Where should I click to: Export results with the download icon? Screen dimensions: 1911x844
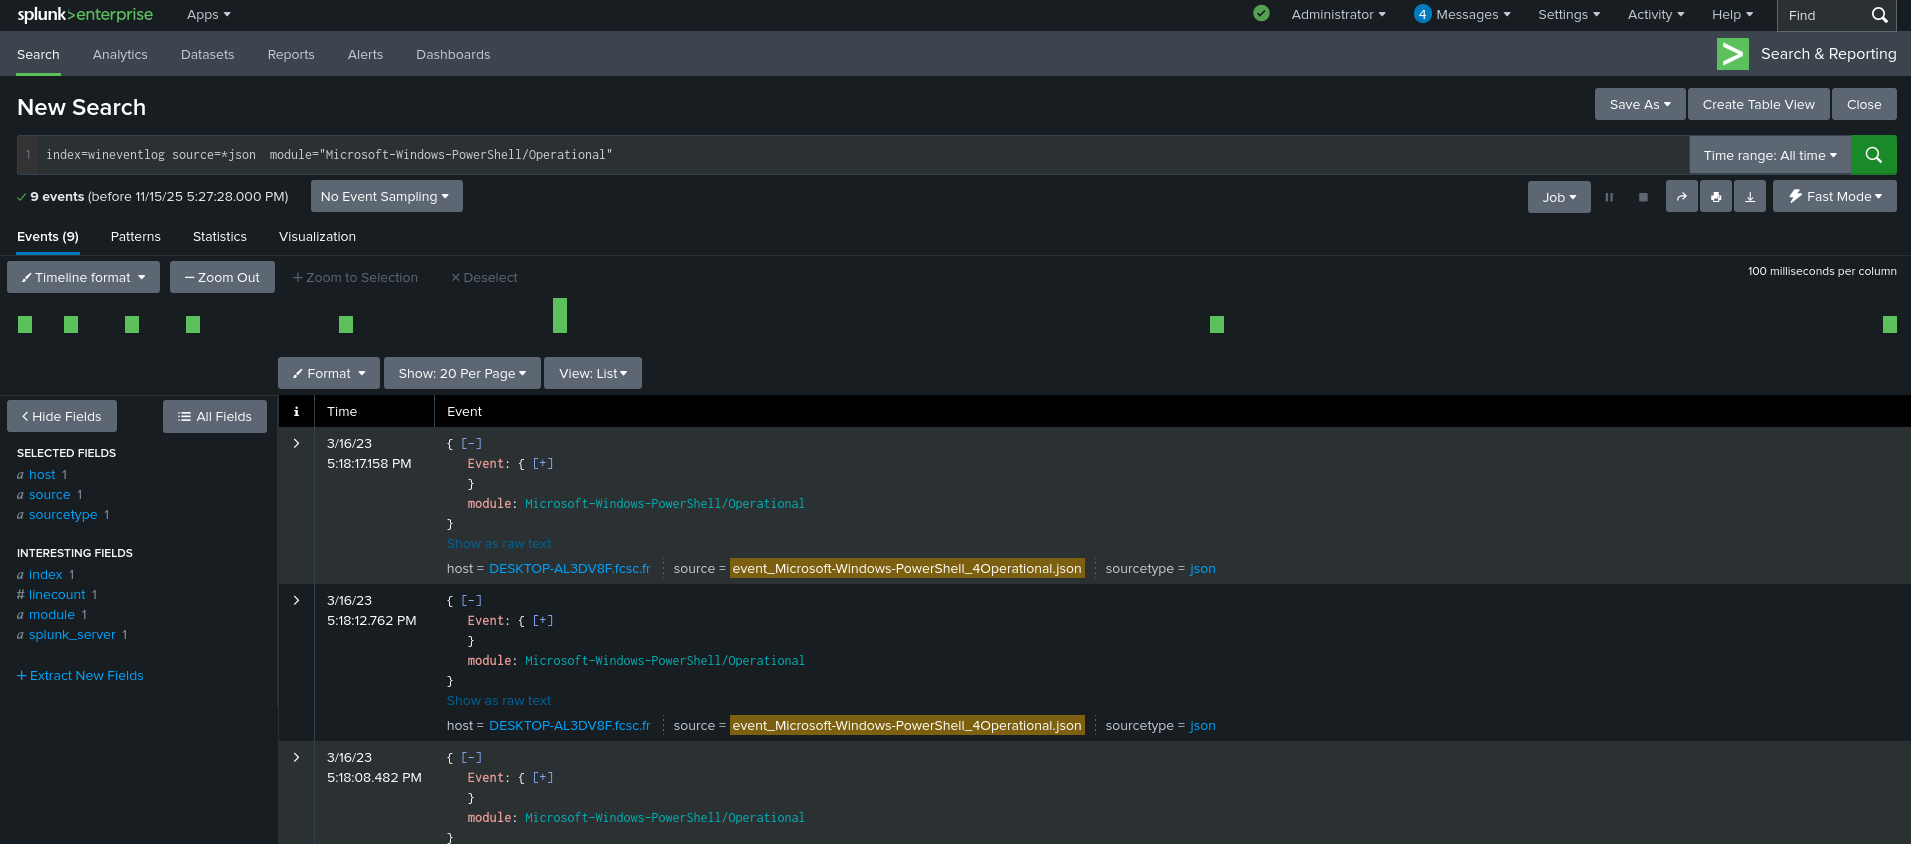point(1750,197)
